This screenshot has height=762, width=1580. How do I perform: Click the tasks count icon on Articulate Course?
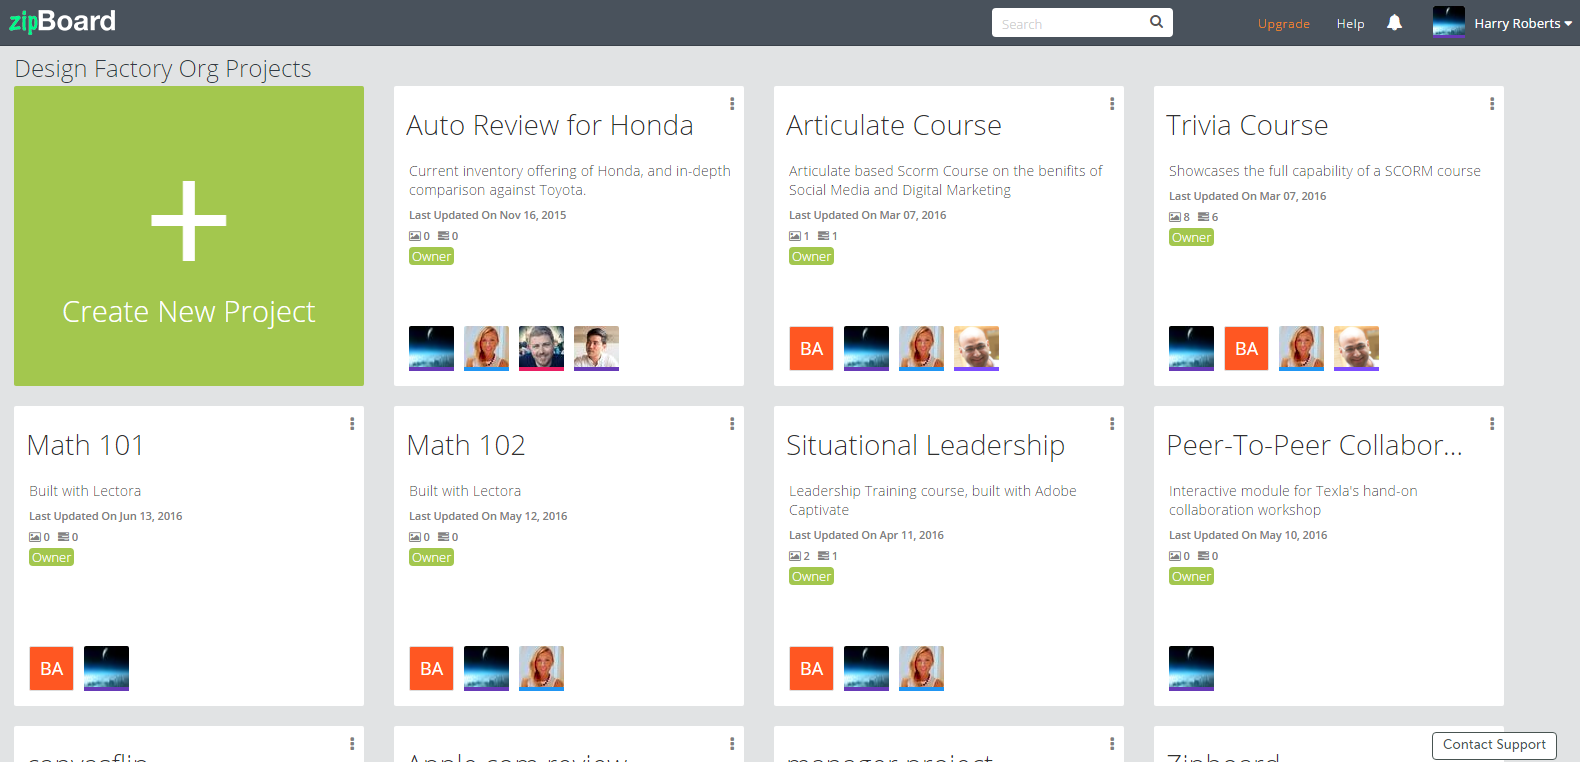tap(824, 236)
